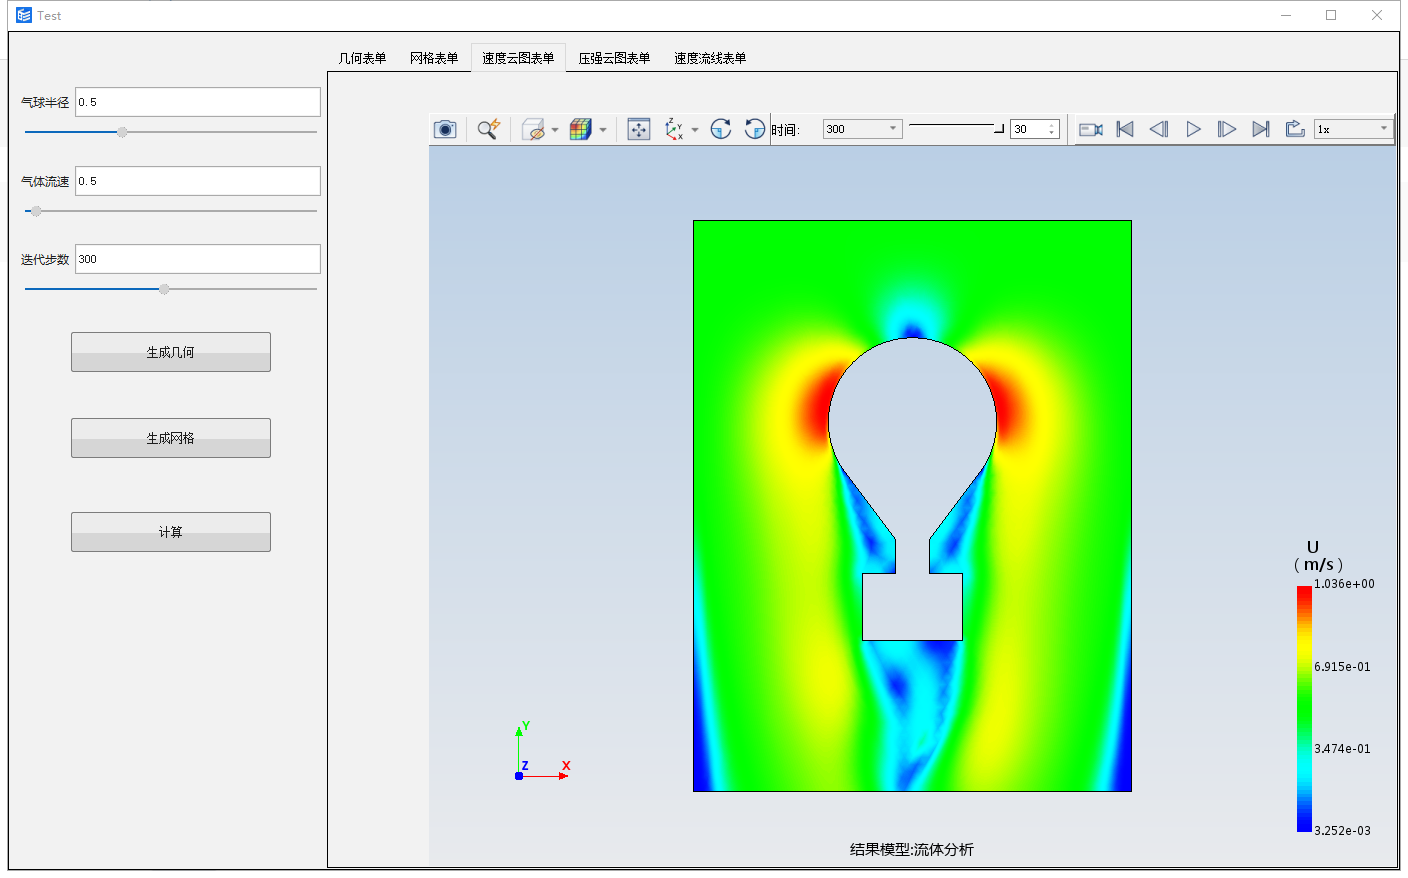1408x878 pixels.
Task: Minimize the Test window
Action: [x=1286, y=15]
